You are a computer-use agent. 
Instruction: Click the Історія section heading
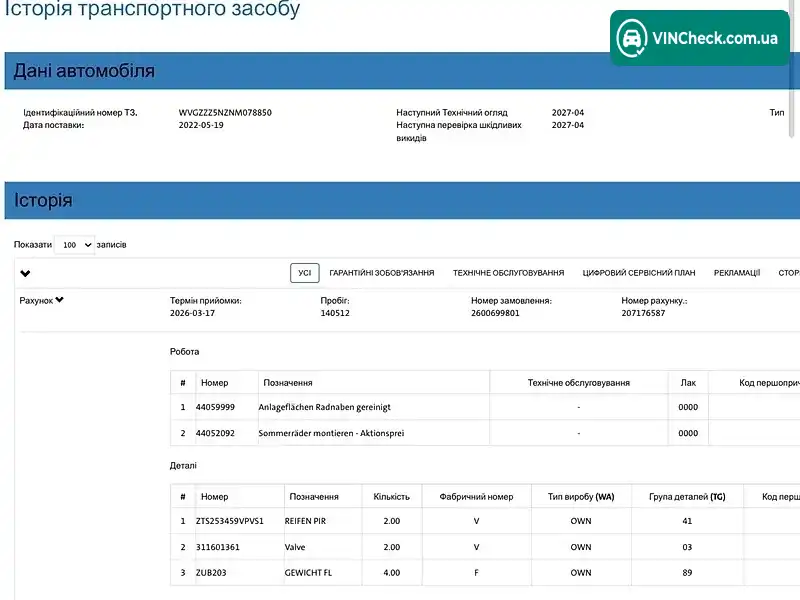(43, 200)
